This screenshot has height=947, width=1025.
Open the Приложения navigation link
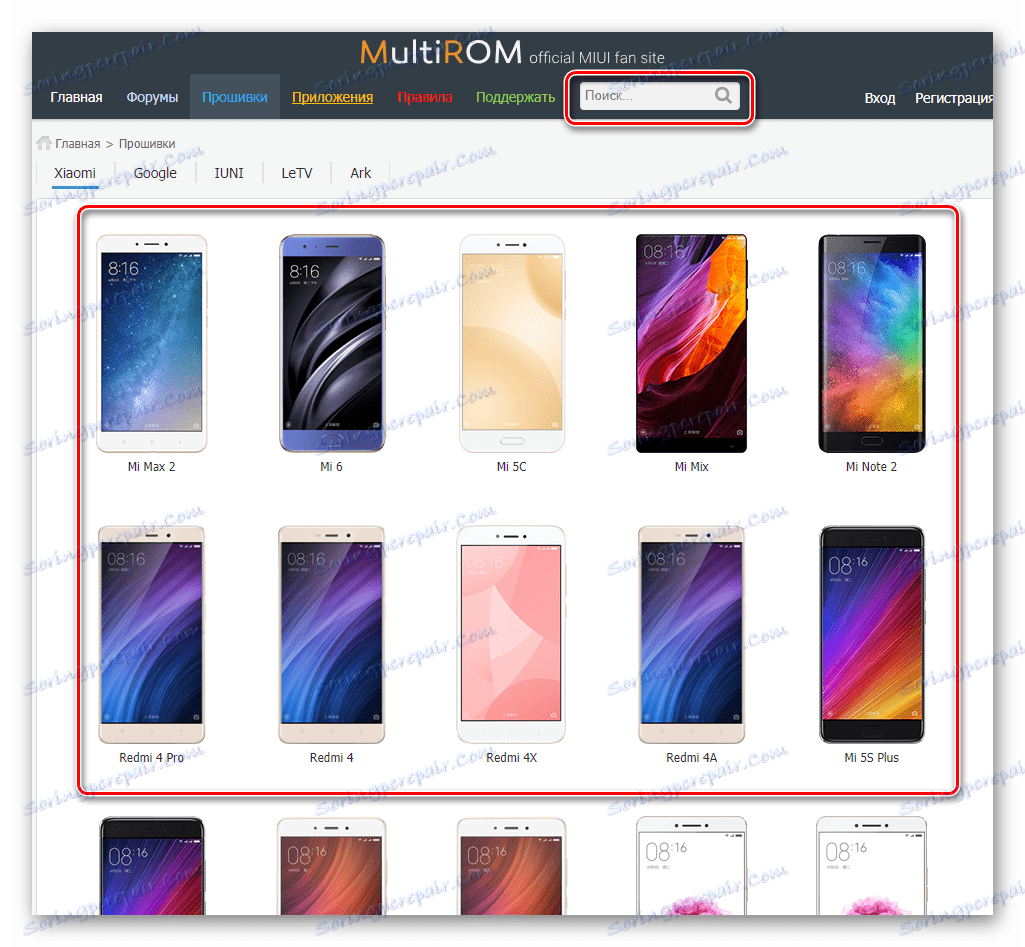click(332, 97)
